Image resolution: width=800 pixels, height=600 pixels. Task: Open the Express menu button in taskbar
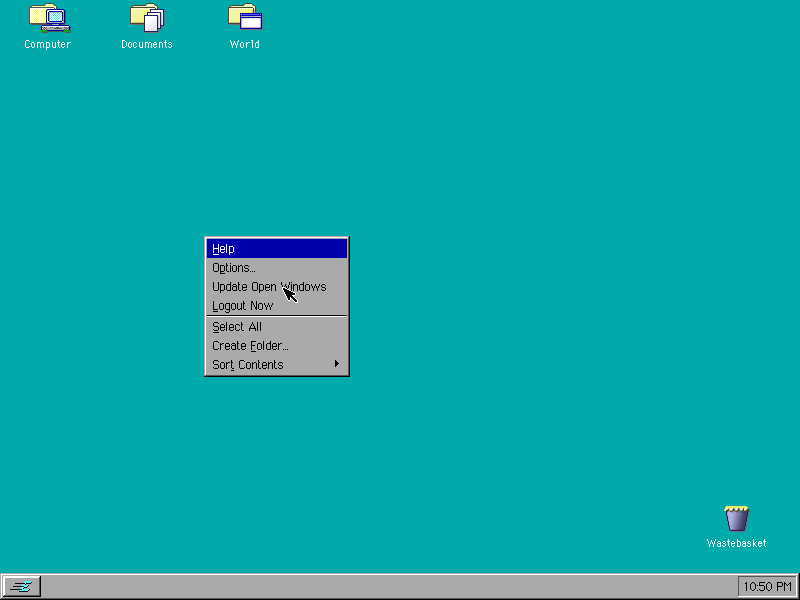(21, 587)
